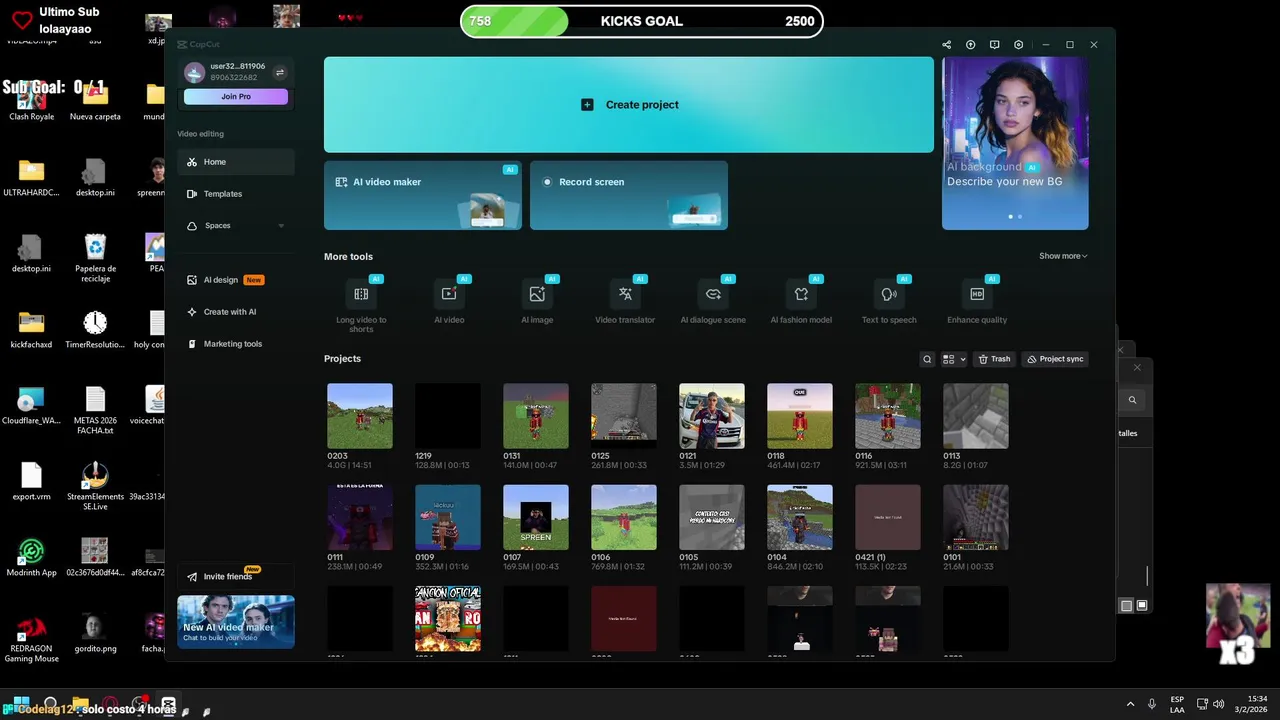Image resolution: width=1280 pixels, height=720 pixels.
Task: Open project 0101 thumbnail
Action: pyautogui.click(x=976, y=517)
